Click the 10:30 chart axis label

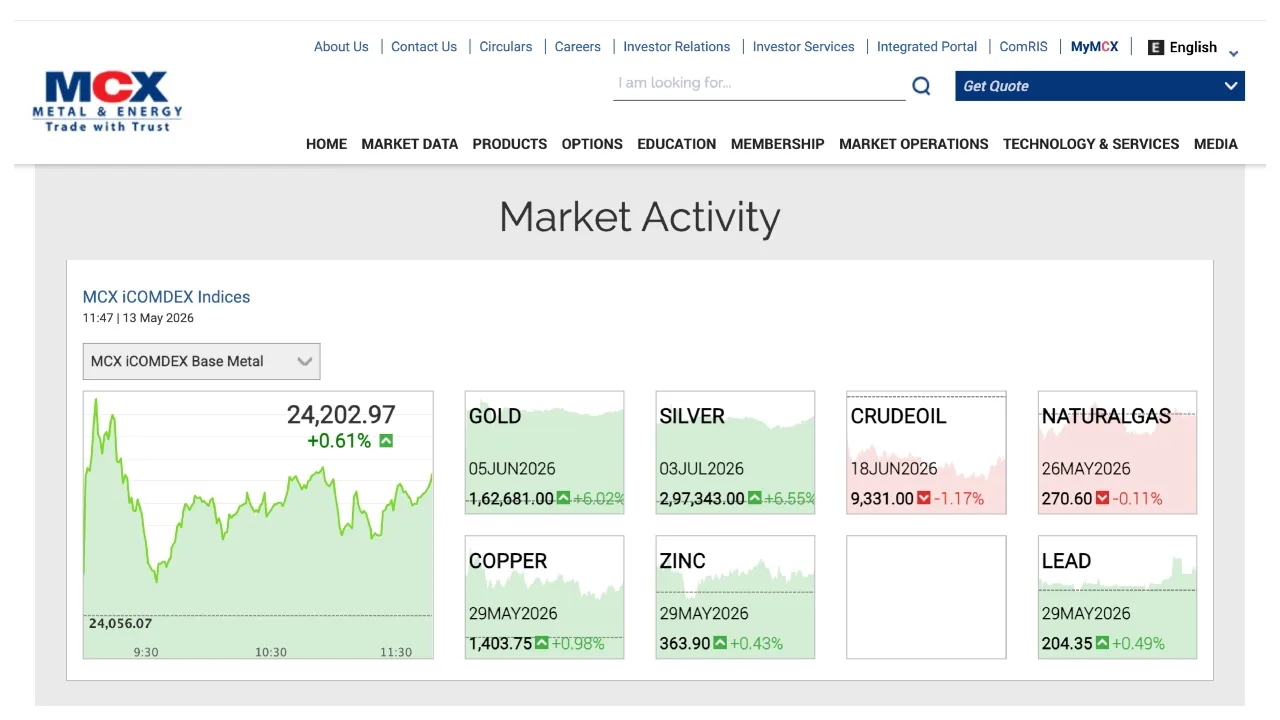[271, 652]
